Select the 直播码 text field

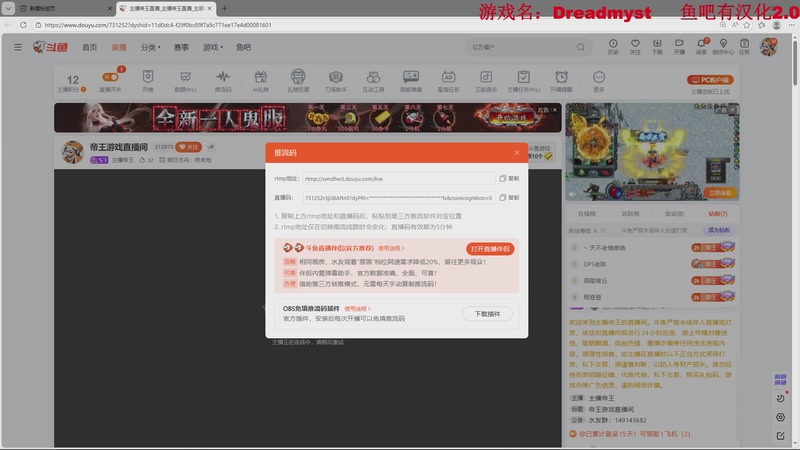[x=399, y=197]
